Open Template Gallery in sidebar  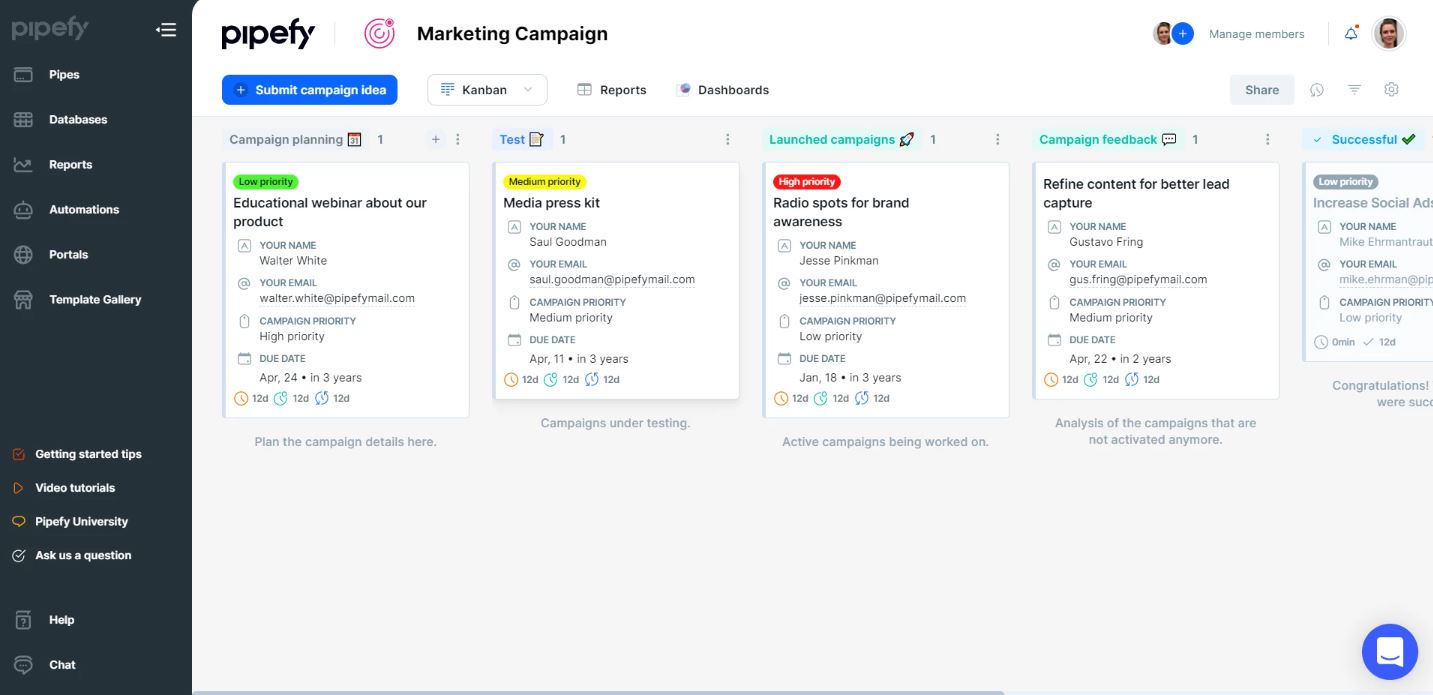95,300
